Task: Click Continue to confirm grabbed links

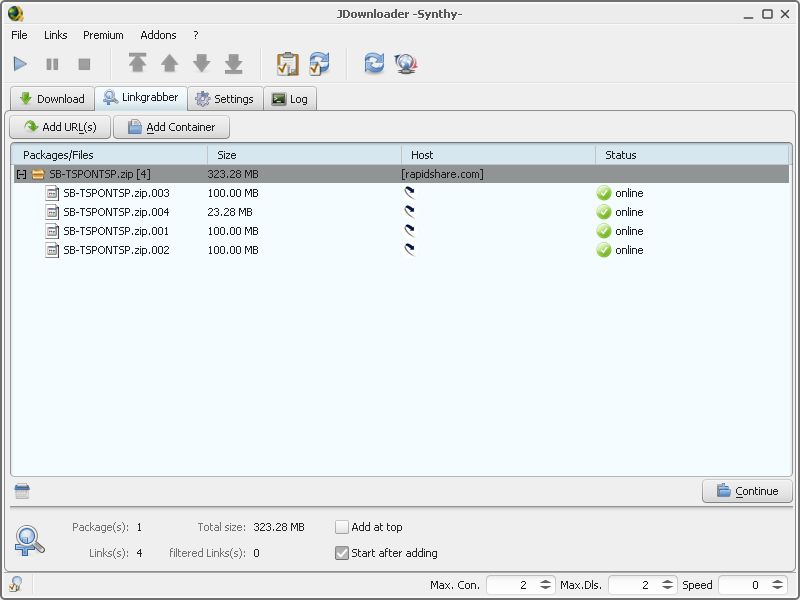Action: tap(747, 491)
